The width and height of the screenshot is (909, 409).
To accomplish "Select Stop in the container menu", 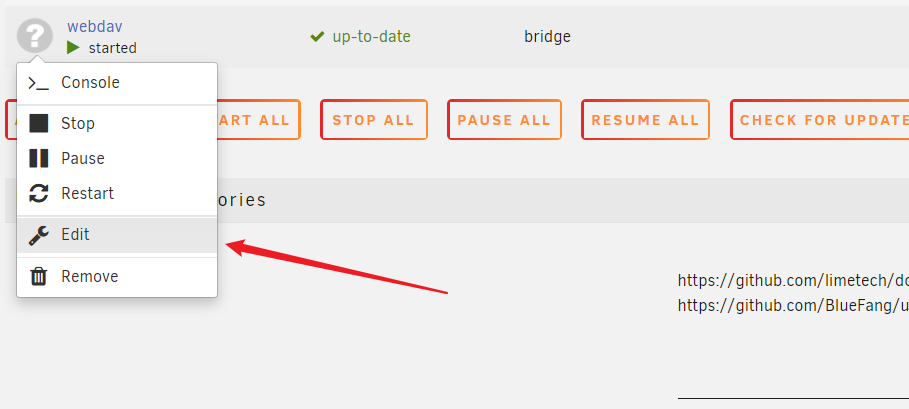I will tap(78, 124).
